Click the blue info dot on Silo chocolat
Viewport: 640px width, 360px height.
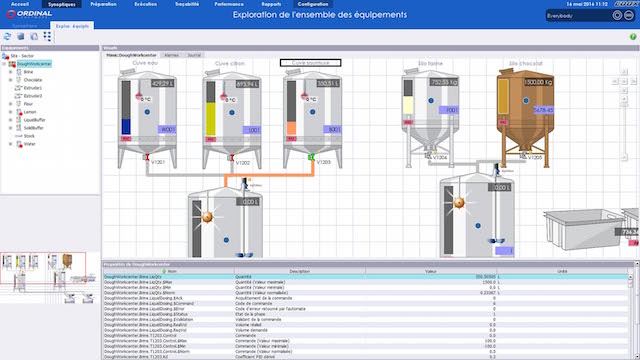526,100
